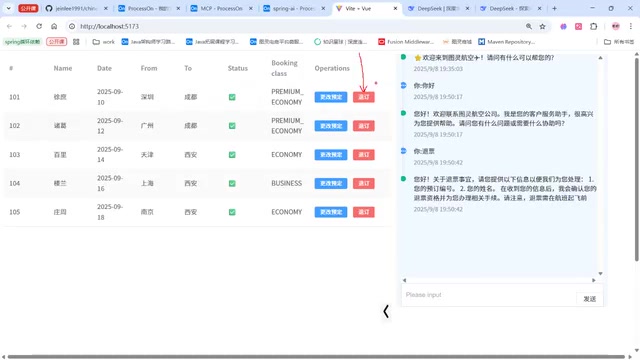Go to the browser home page
Screen dimensions: 640x360
[x=54, y=26]
